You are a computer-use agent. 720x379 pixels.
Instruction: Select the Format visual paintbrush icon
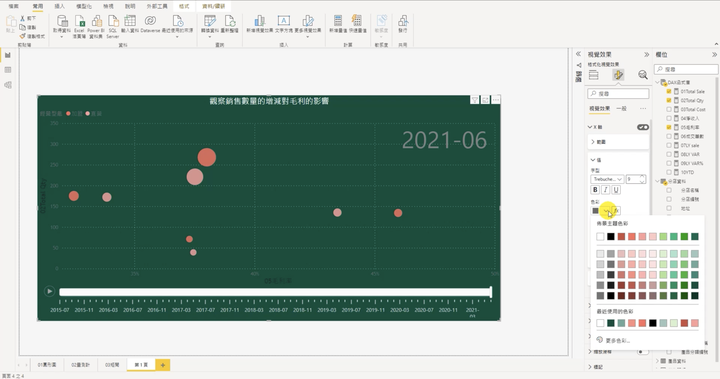point(618,75)
